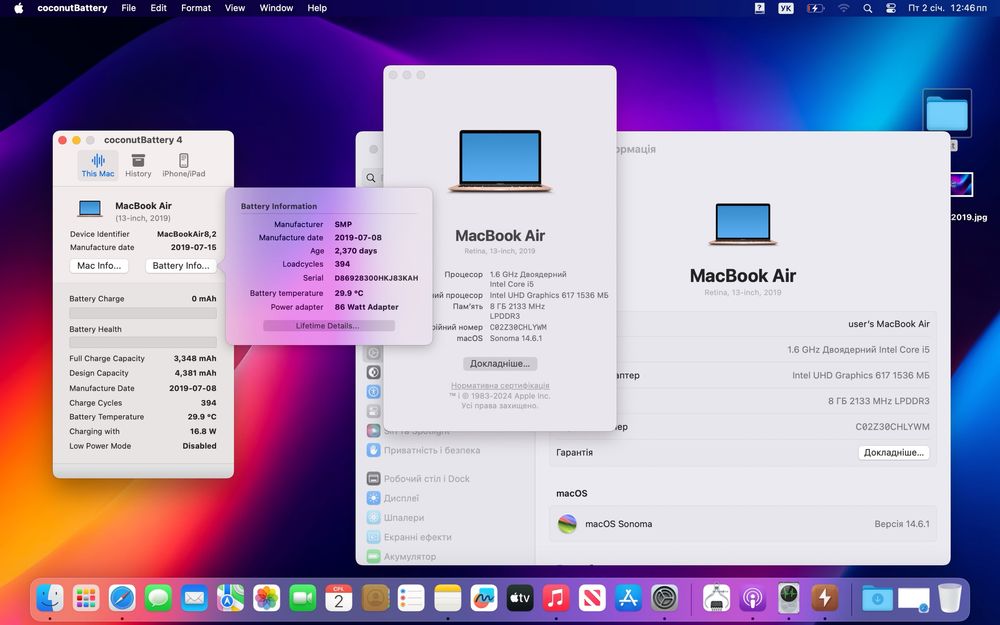Select Приватність і безпека in Settings sidebar
The image size is (1000, 625).
423,450
